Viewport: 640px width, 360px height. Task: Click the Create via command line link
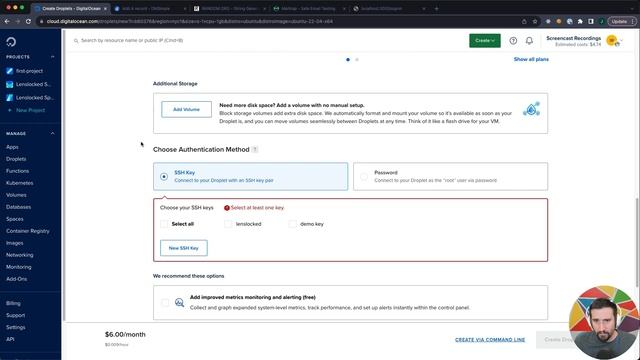point(490,340)
